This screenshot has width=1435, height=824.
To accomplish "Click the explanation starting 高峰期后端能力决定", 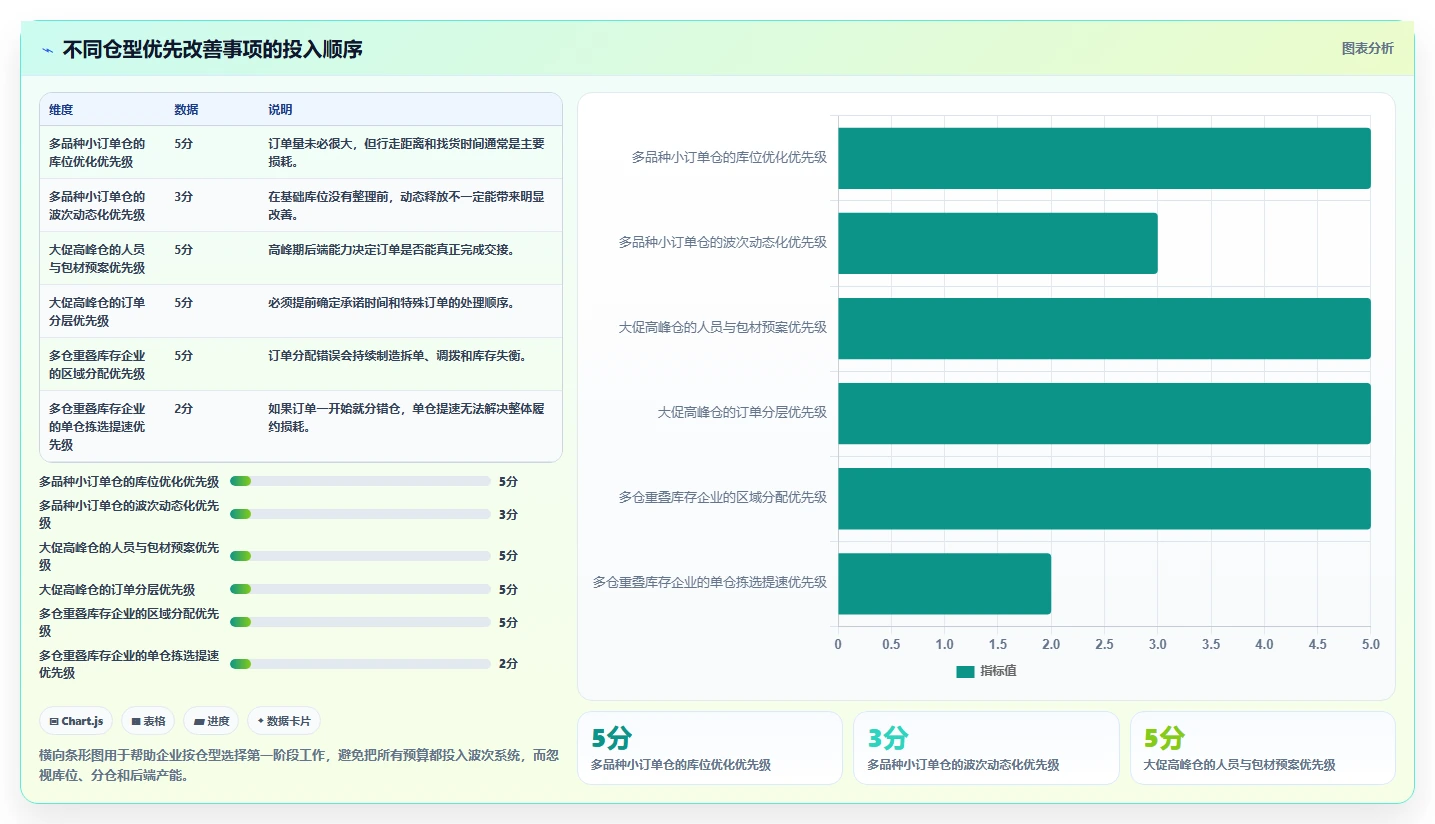I will (392, 249).
